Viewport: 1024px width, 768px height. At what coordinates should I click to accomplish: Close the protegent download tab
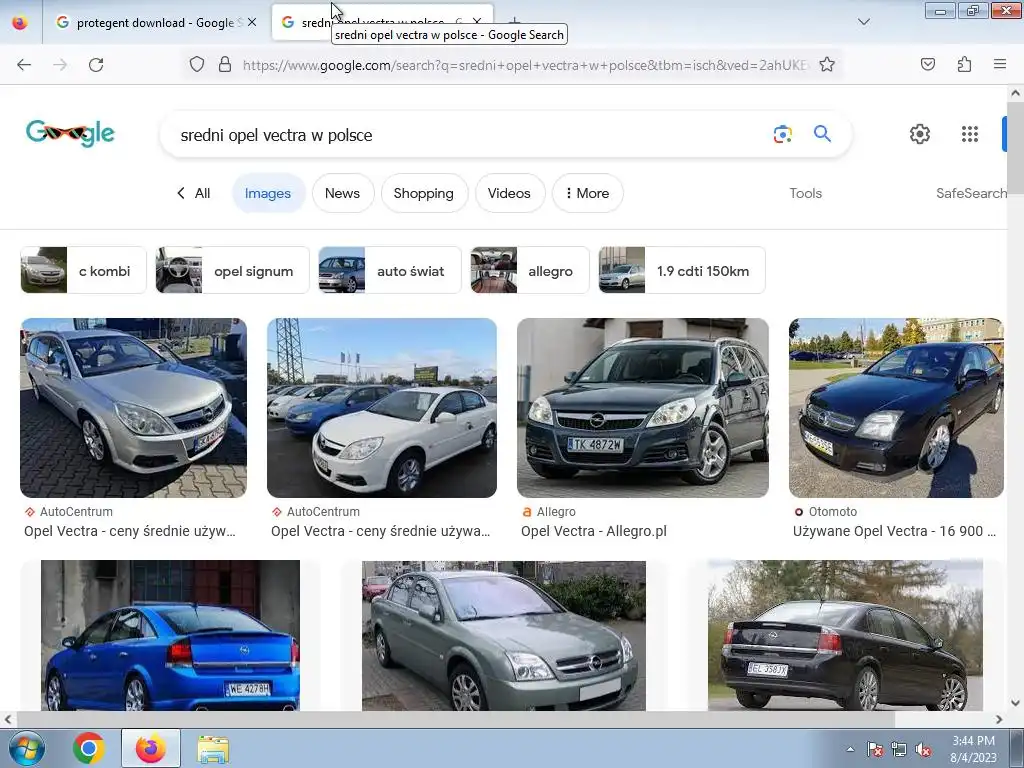coord(252,22)
